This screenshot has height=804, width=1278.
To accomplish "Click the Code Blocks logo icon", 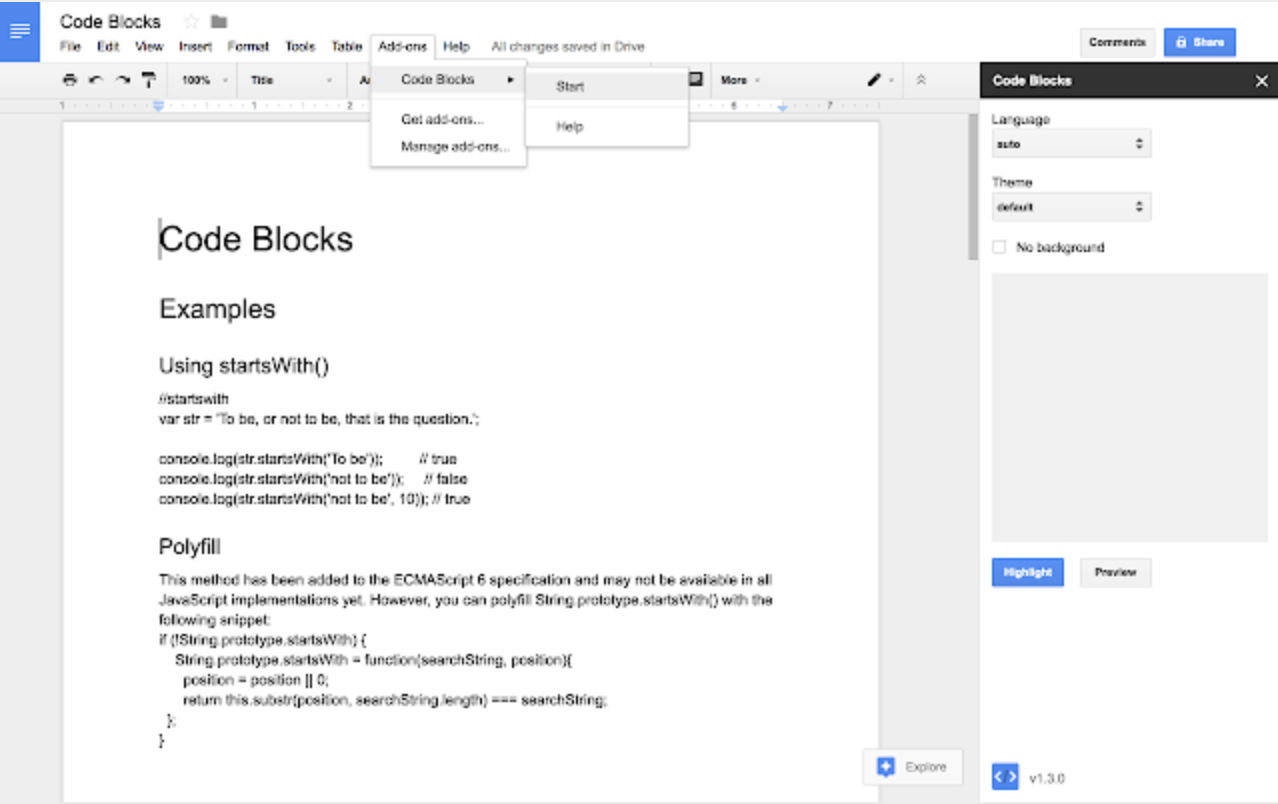I will click(x=1005, y=776).
